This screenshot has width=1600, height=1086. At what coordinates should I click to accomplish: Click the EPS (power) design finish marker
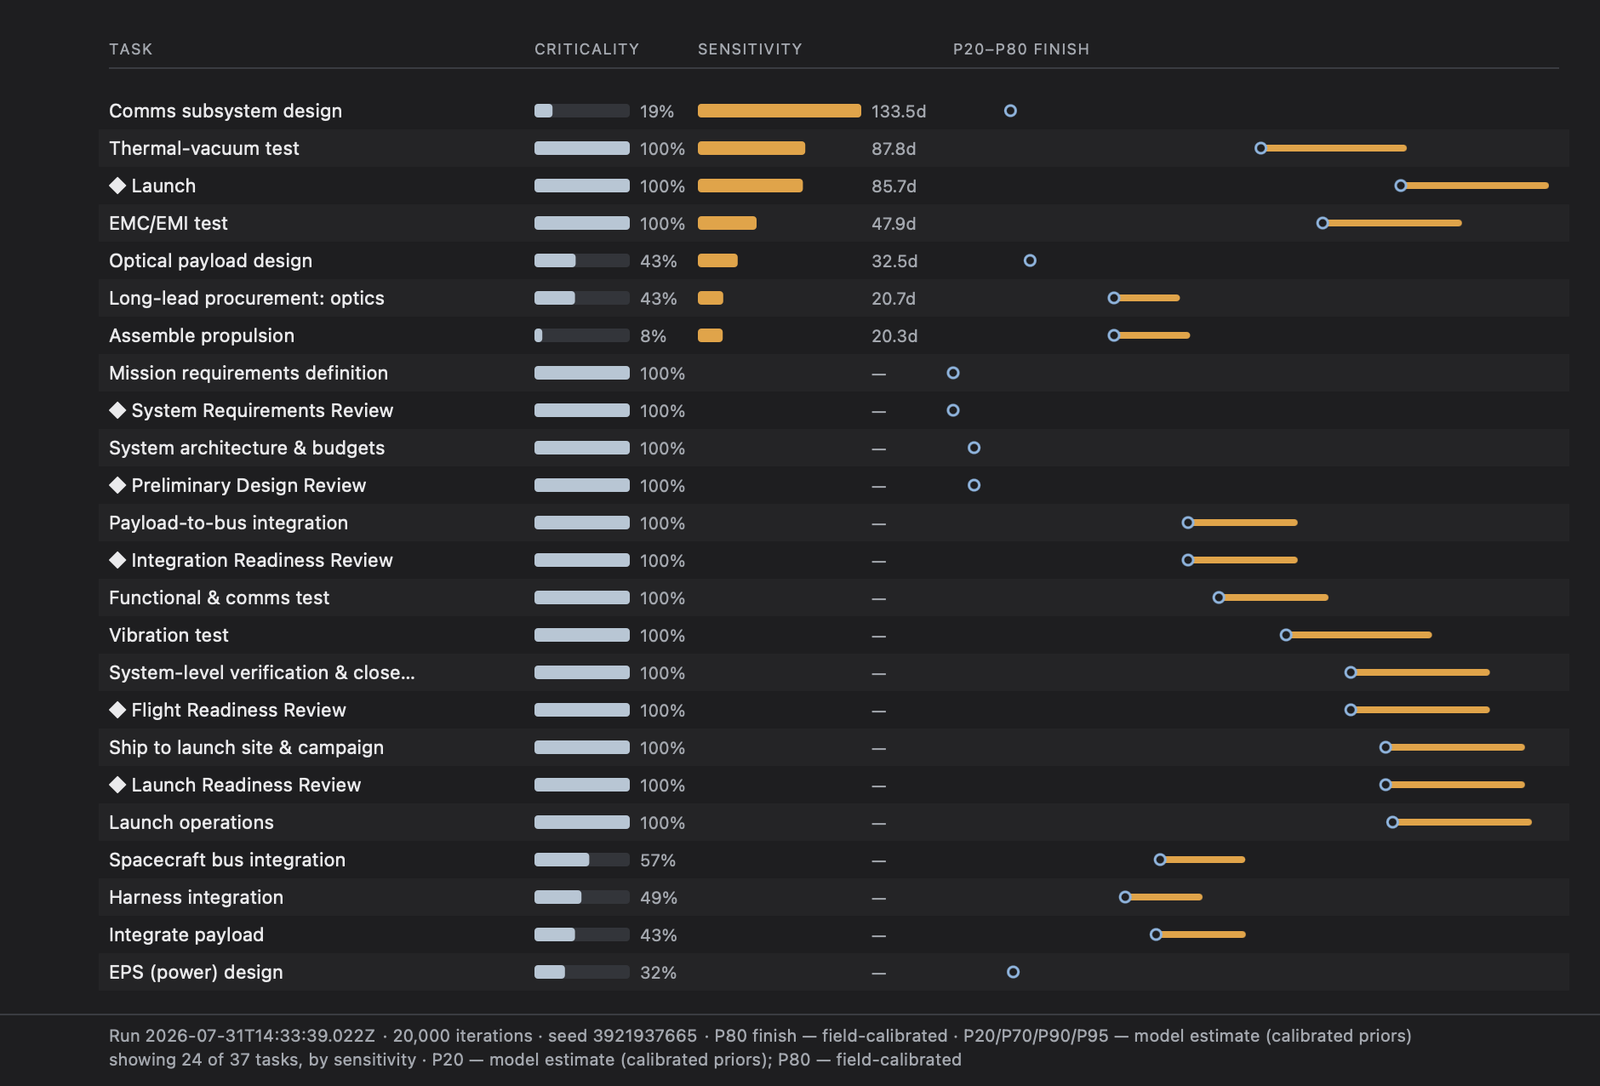click(1013, 972)
